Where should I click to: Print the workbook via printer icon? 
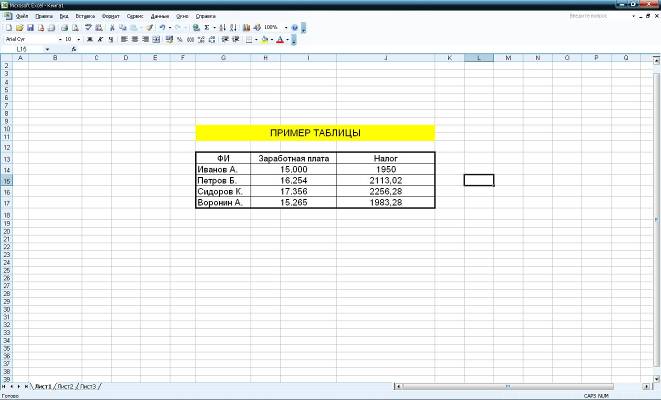[64, 28]
